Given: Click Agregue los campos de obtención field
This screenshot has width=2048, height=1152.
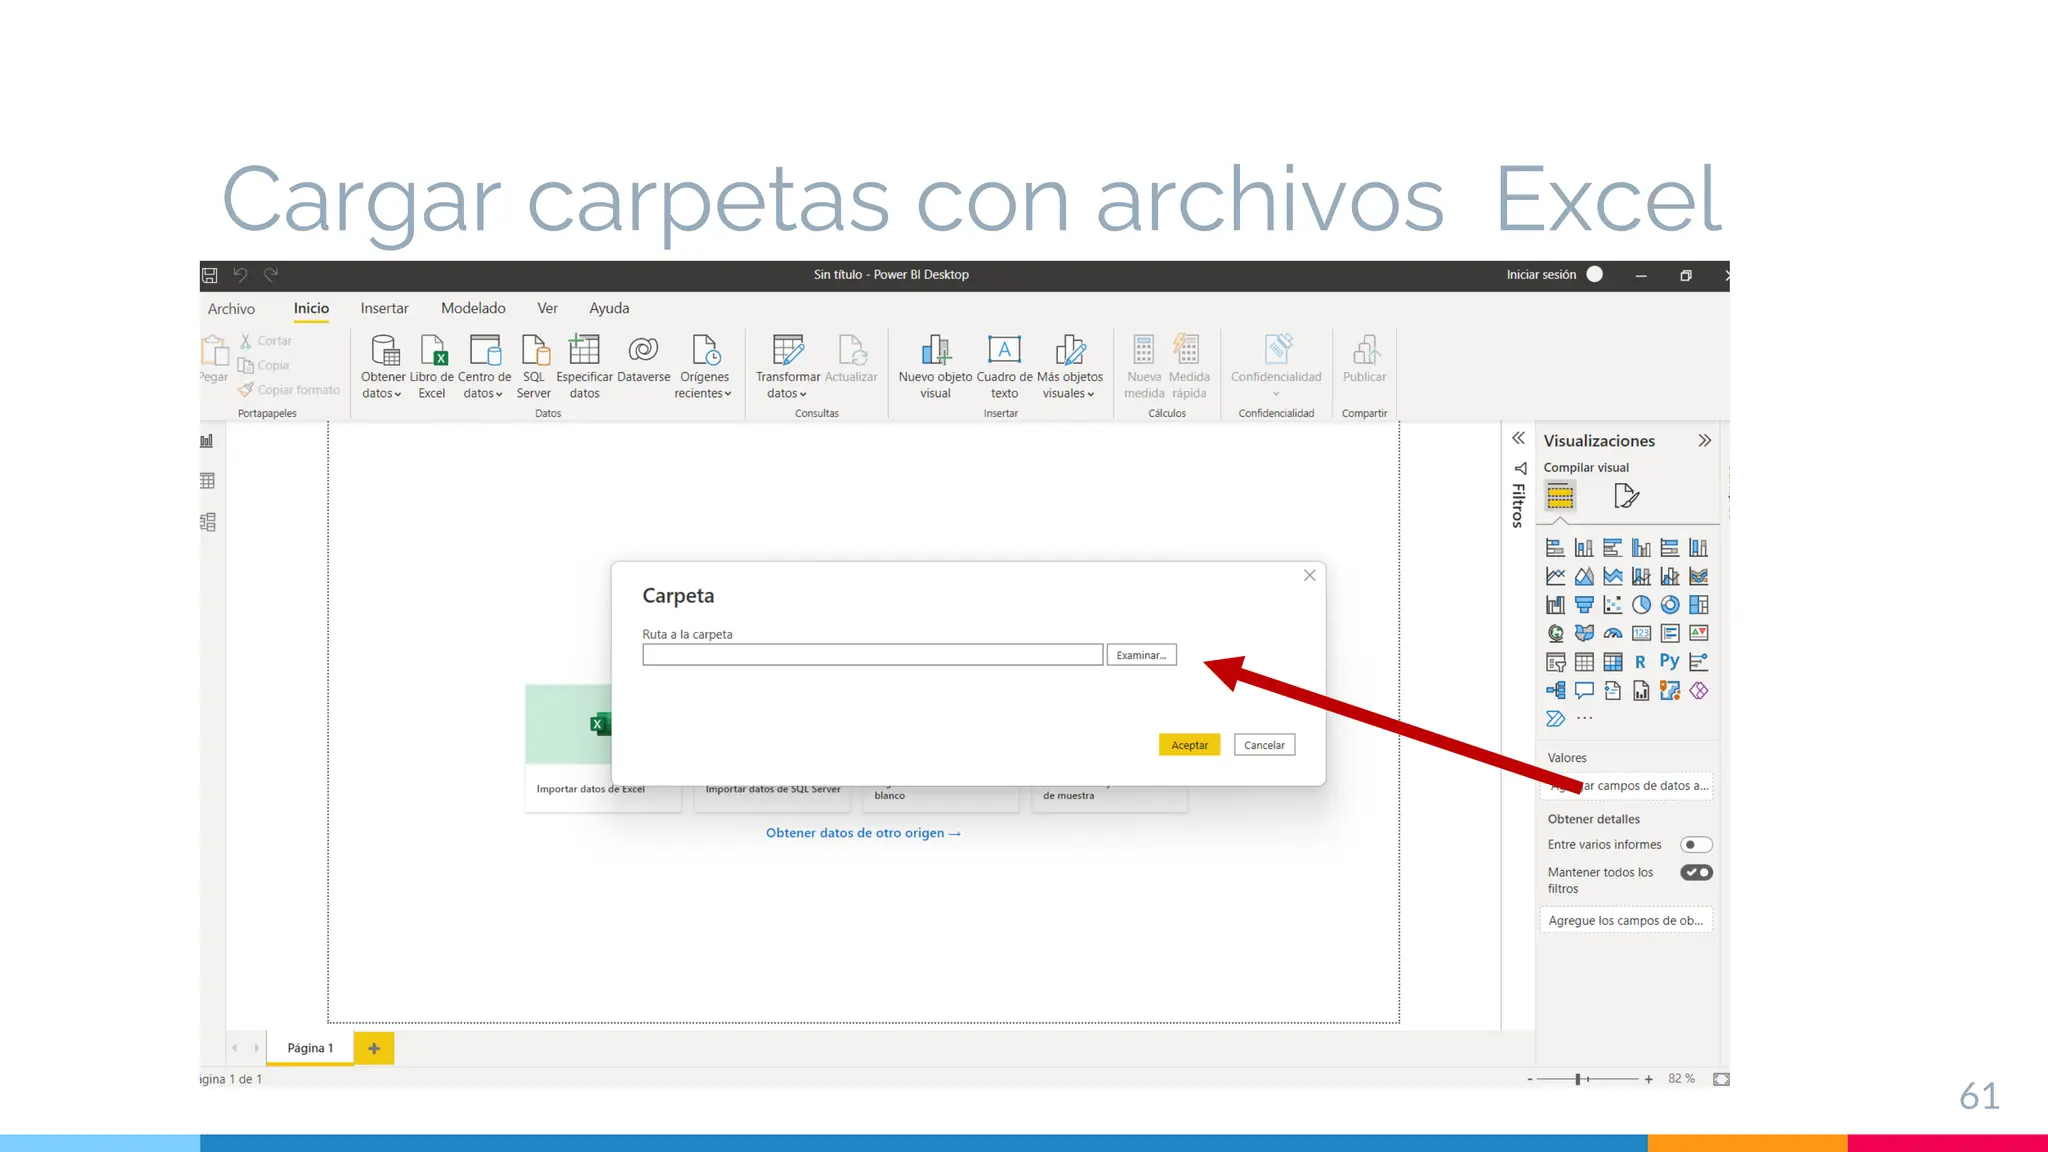Looking at the screenshot, I should pos(1626,921).
